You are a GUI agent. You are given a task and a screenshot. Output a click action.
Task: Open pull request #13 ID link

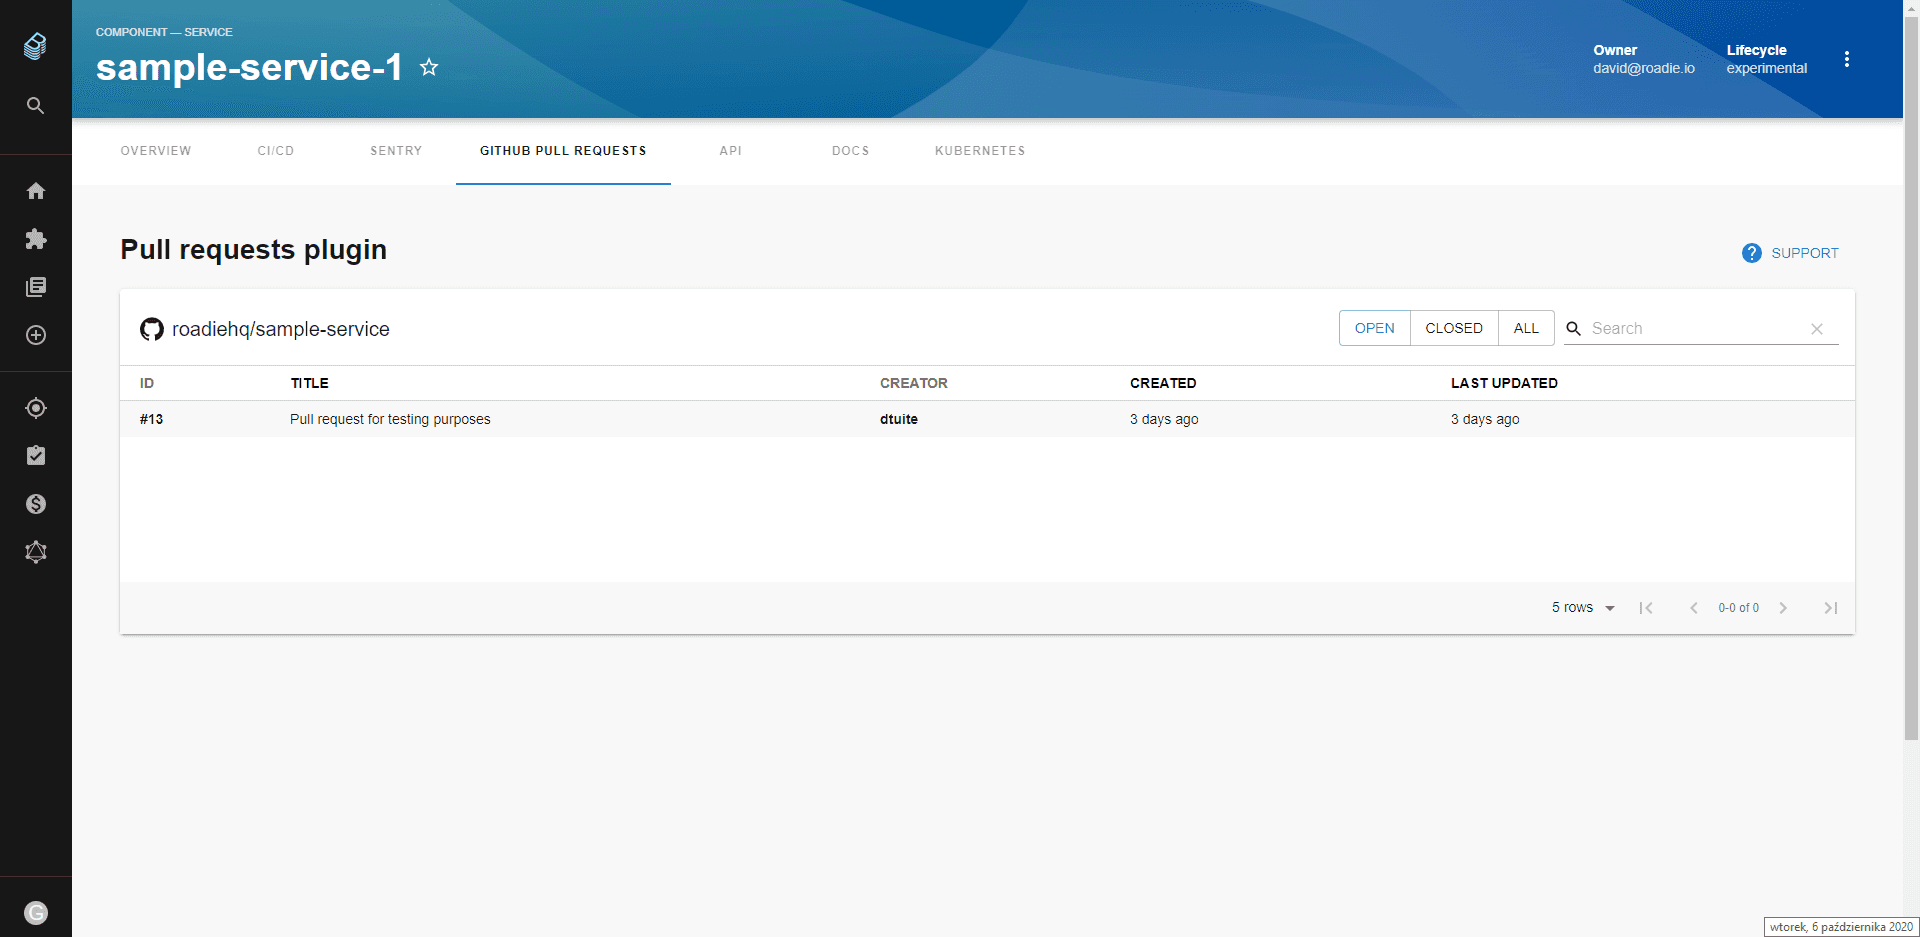tap(151, 419)
